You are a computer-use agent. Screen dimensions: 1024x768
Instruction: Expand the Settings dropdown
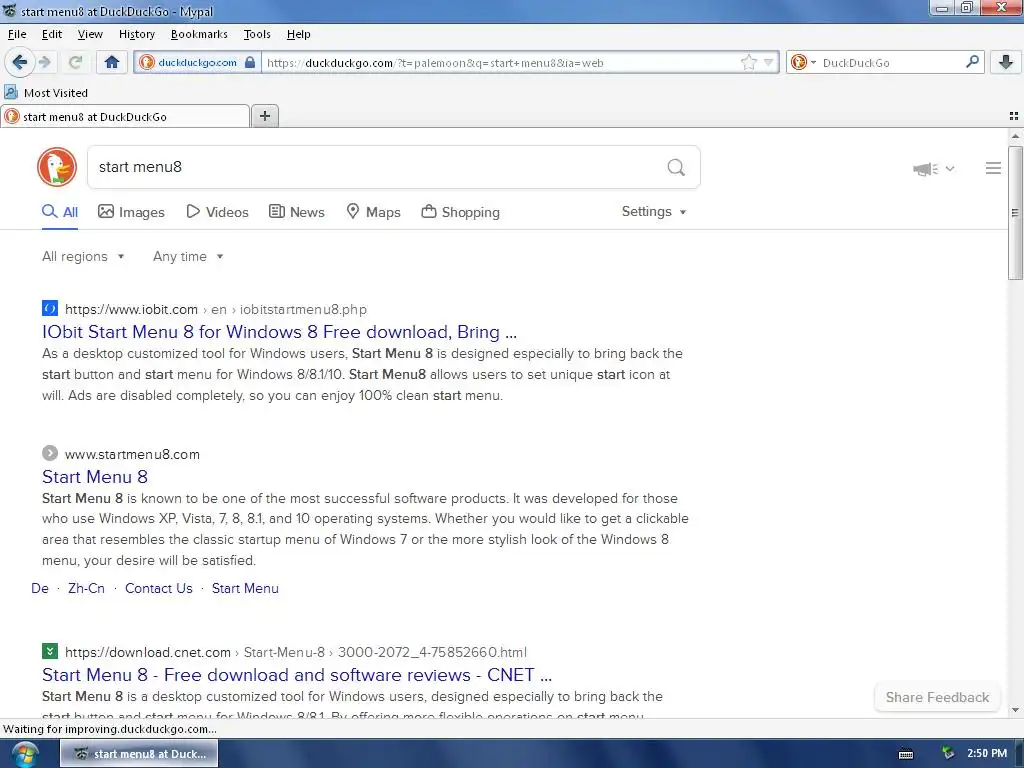point(654,212)
